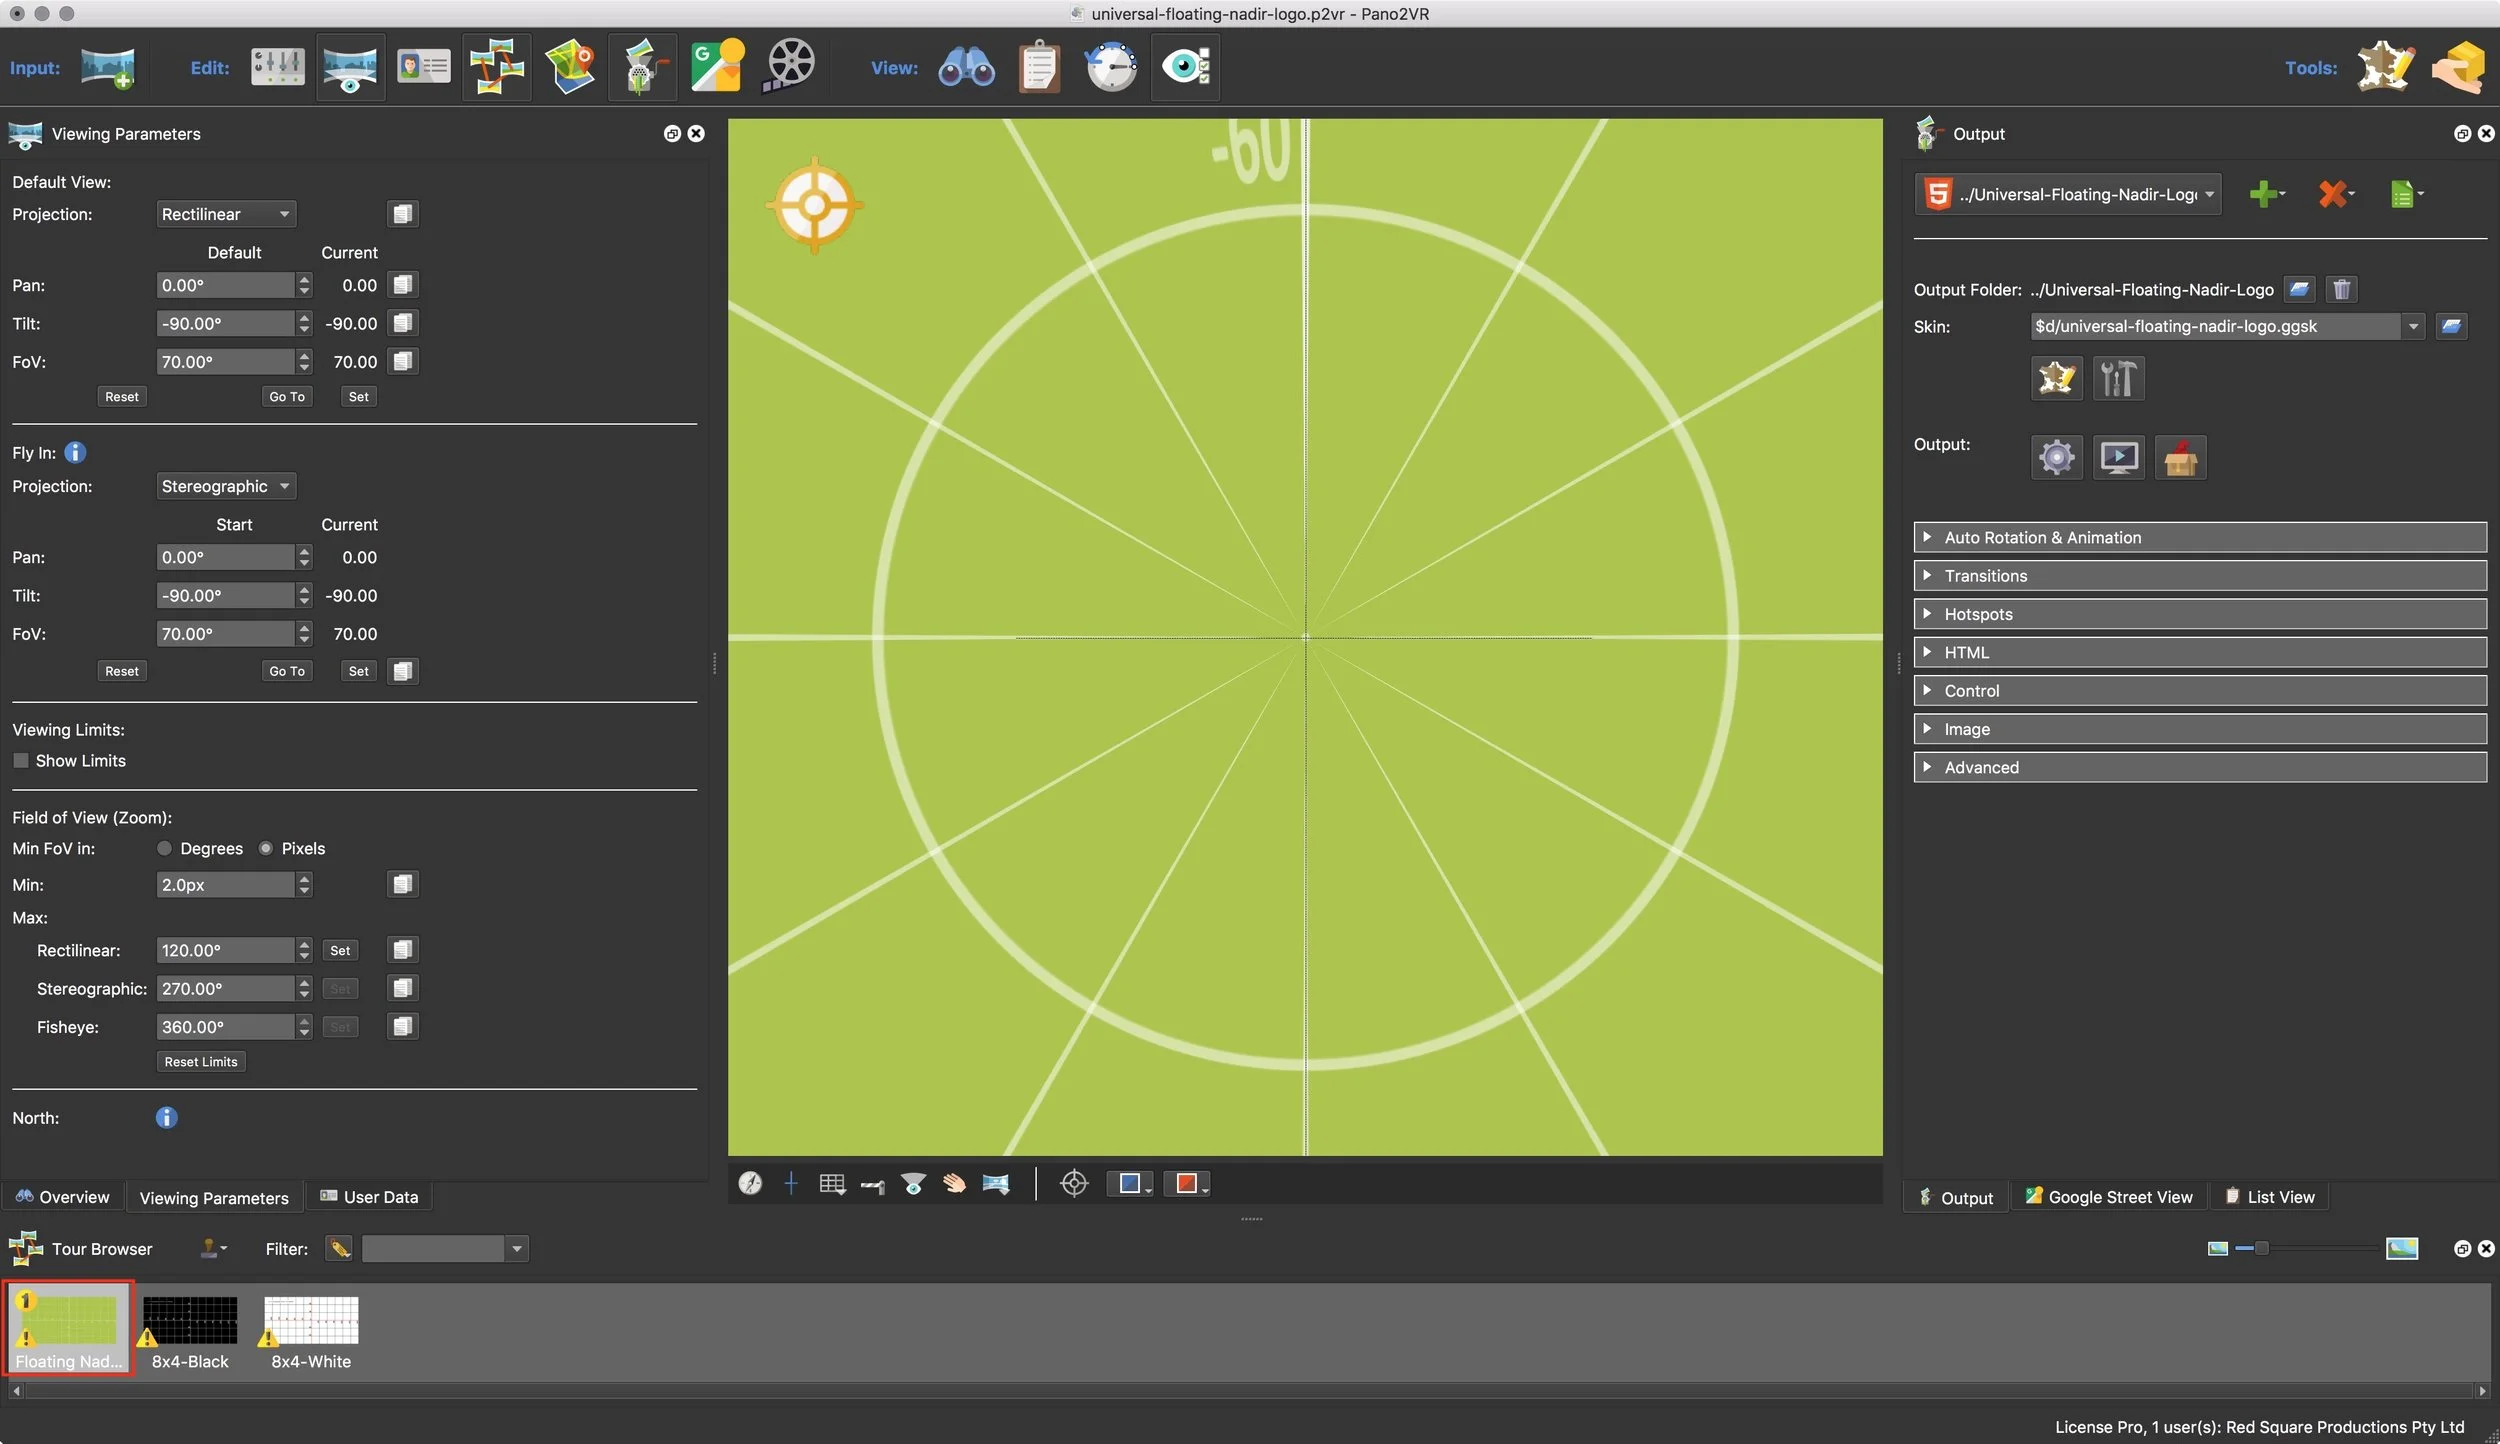Click the package output icon
This screenshot has width=2500, height=1444.
point(2180,458)
